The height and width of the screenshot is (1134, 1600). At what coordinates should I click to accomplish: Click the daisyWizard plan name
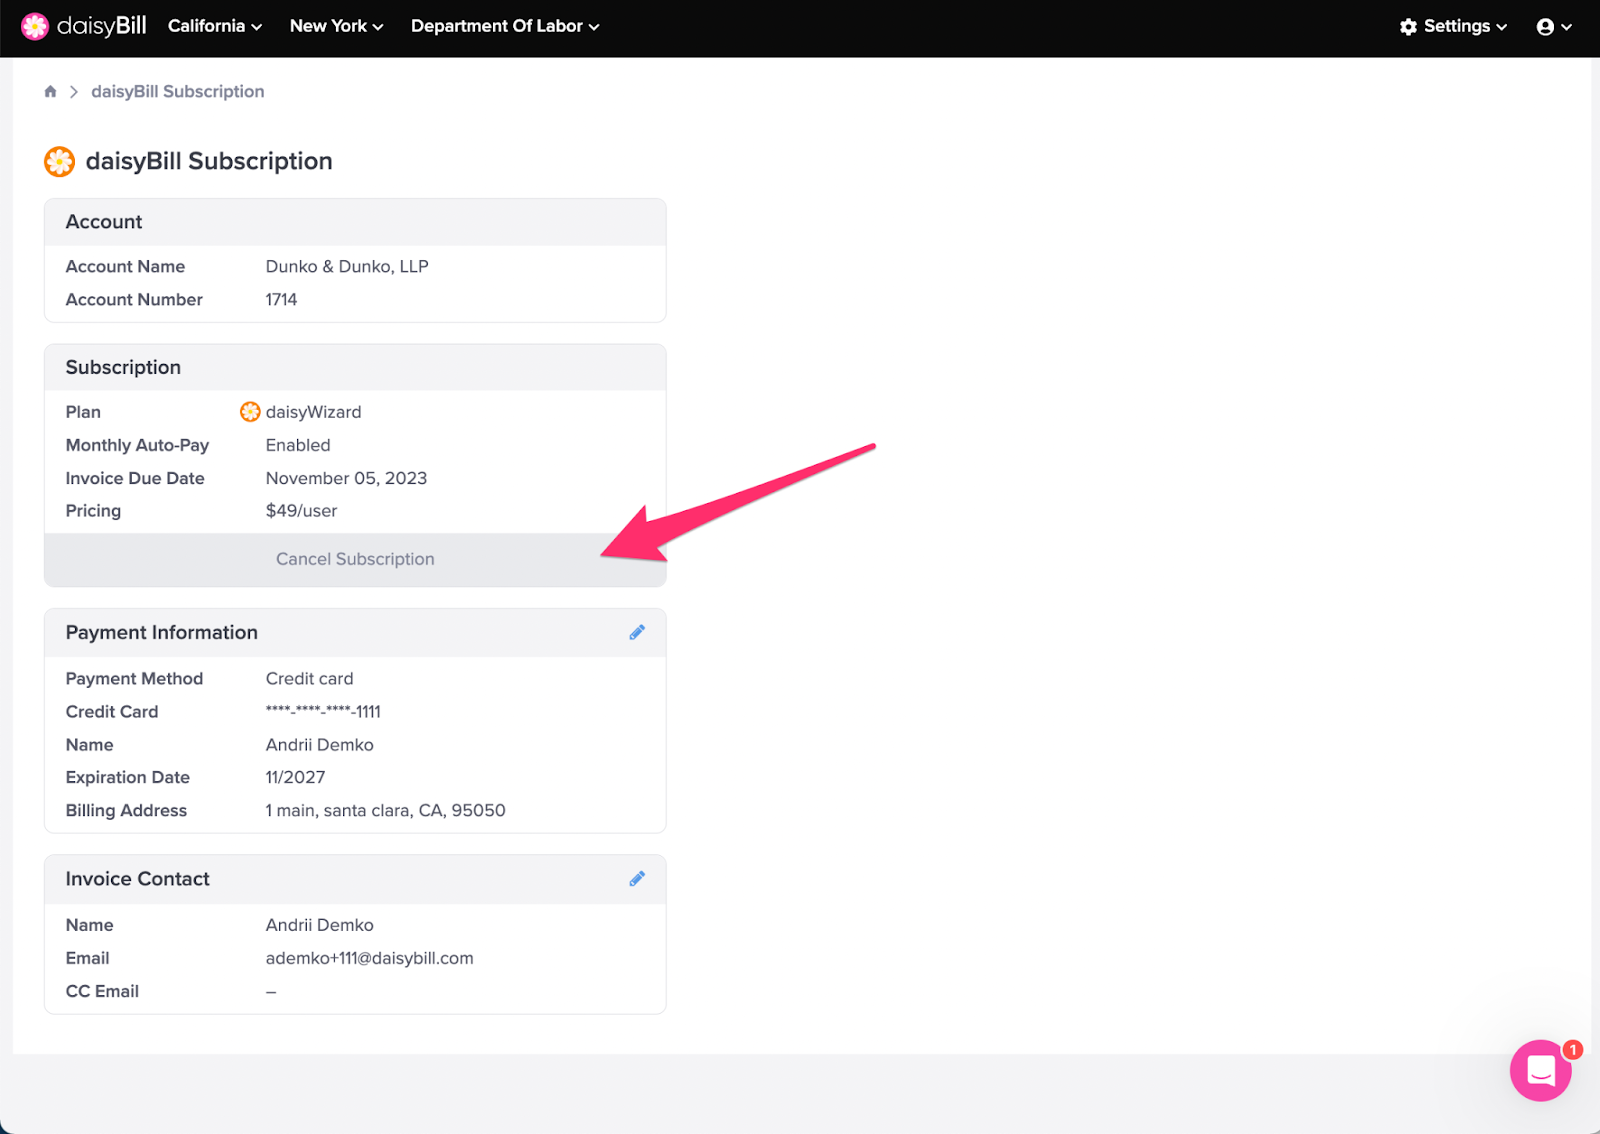pos(314,412)
